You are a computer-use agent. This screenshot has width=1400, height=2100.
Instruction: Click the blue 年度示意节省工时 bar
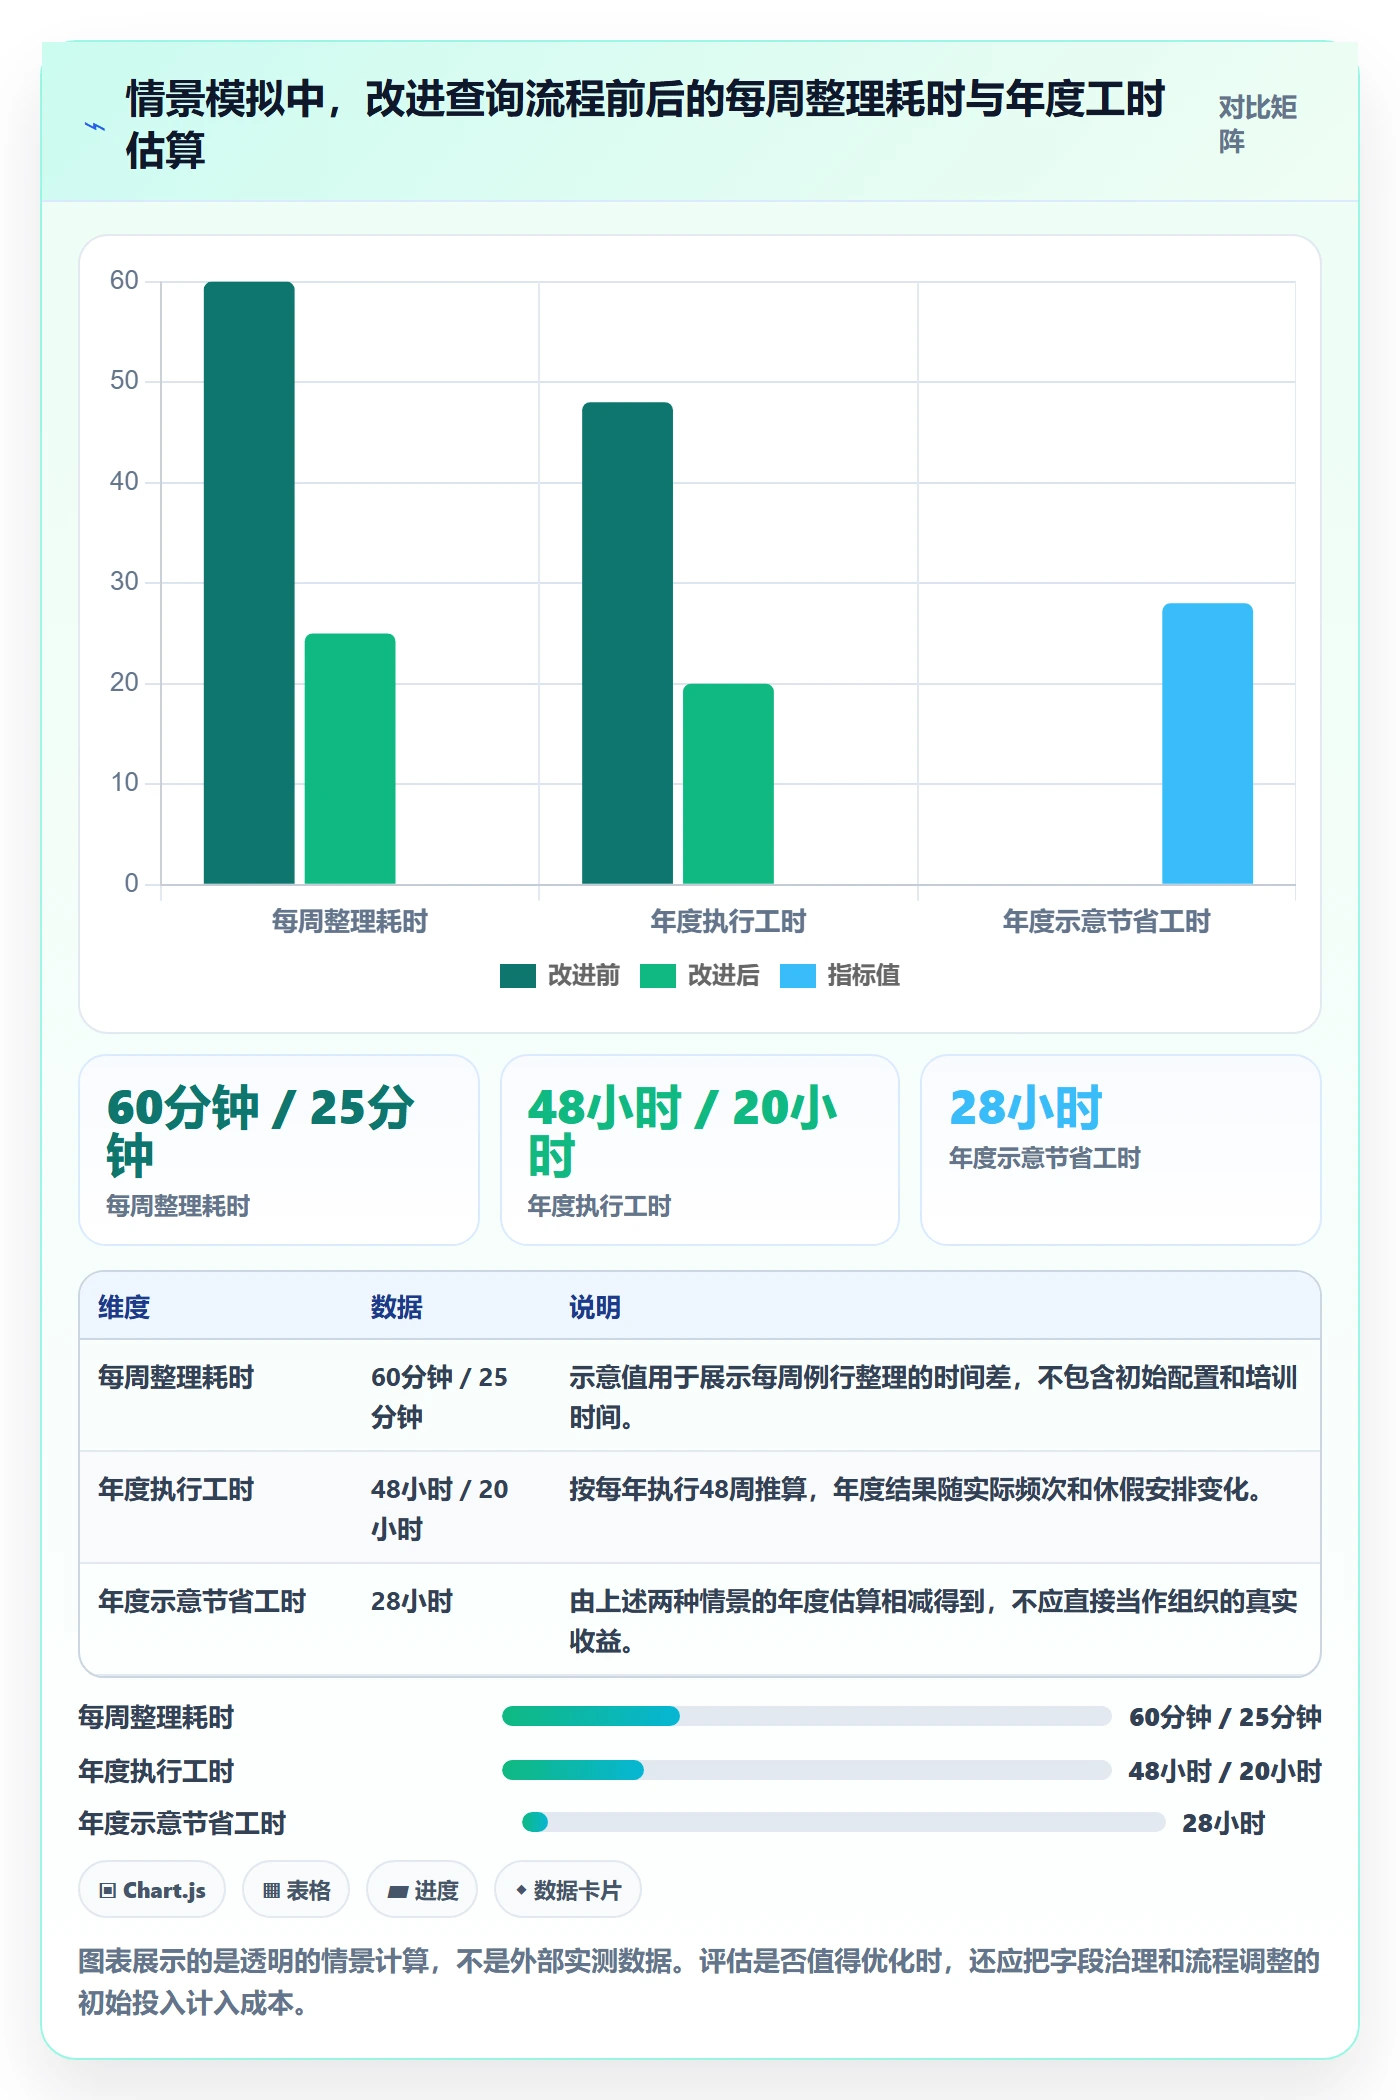1207,744
